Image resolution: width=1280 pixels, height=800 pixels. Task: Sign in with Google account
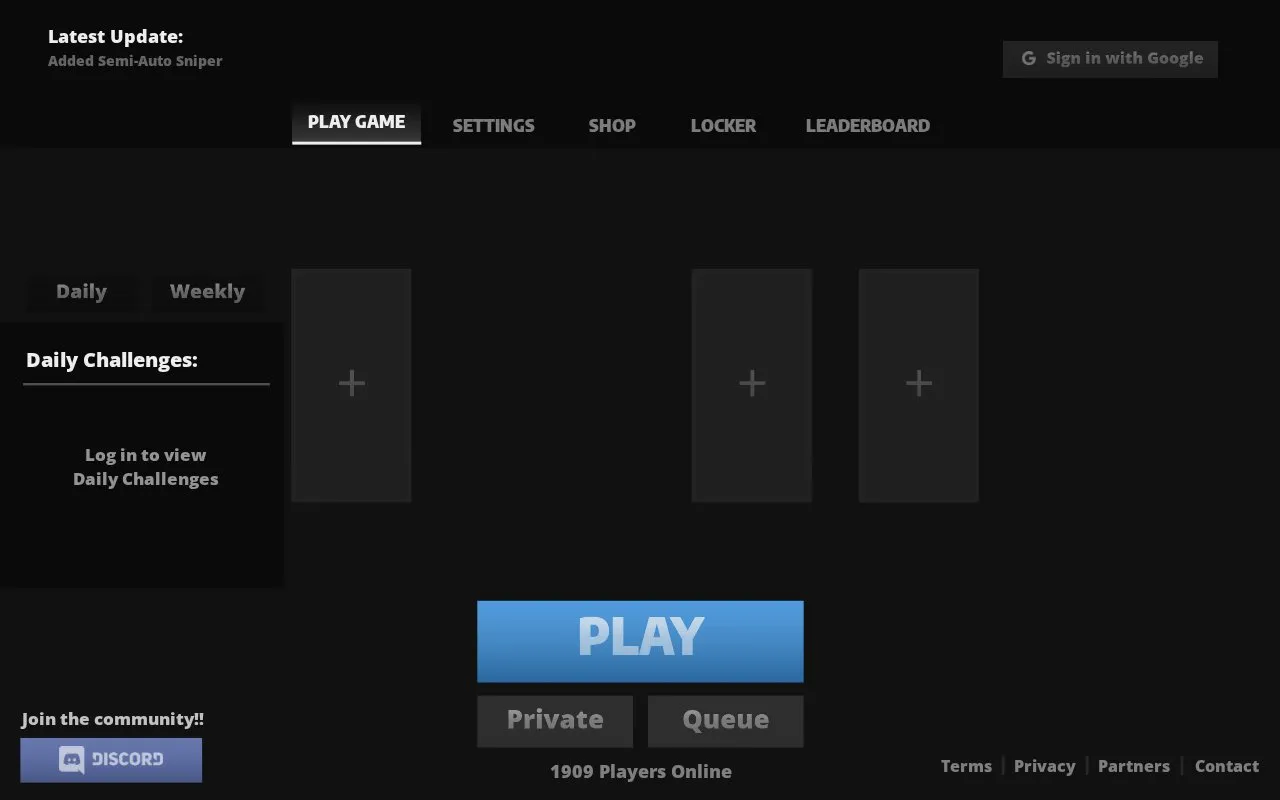(x=1110, y=59)
